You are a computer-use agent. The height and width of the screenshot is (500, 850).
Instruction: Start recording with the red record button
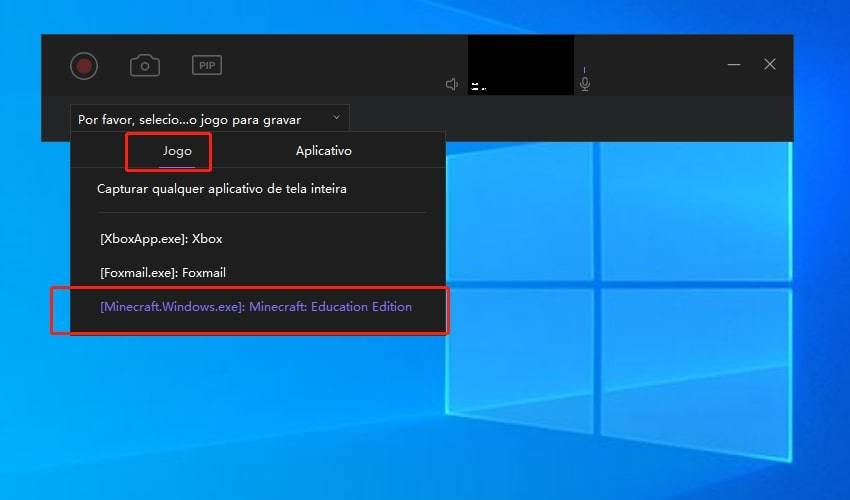84,66
